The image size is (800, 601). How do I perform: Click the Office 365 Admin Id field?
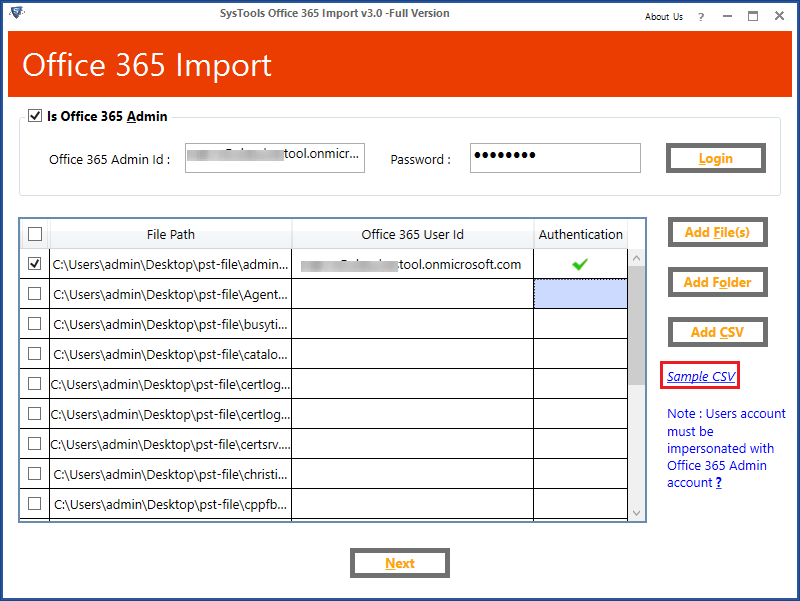click(x=274, y=158)
